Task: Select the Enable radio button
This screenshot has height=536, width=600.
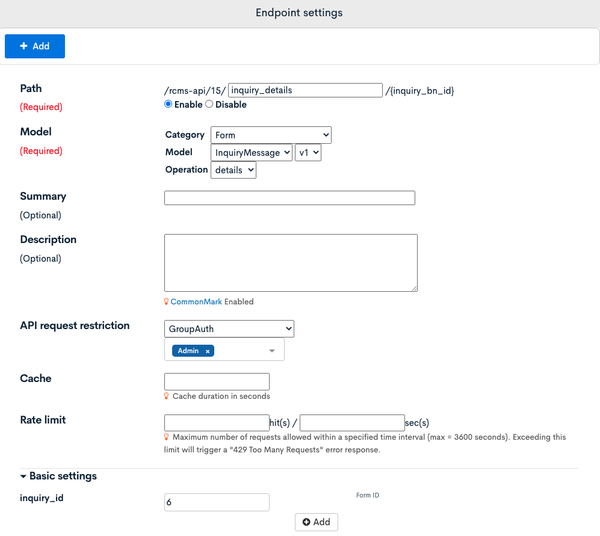Action: (168, 104)
